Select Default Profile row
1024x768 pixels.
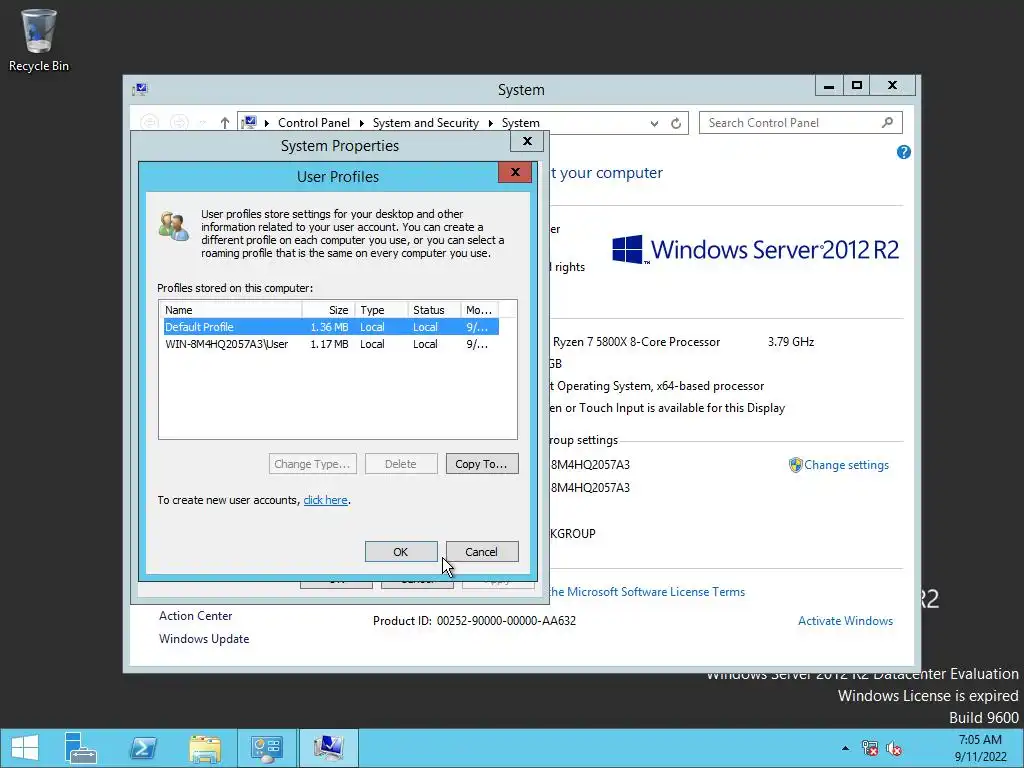pyautogui.click(x=331, y=327)
